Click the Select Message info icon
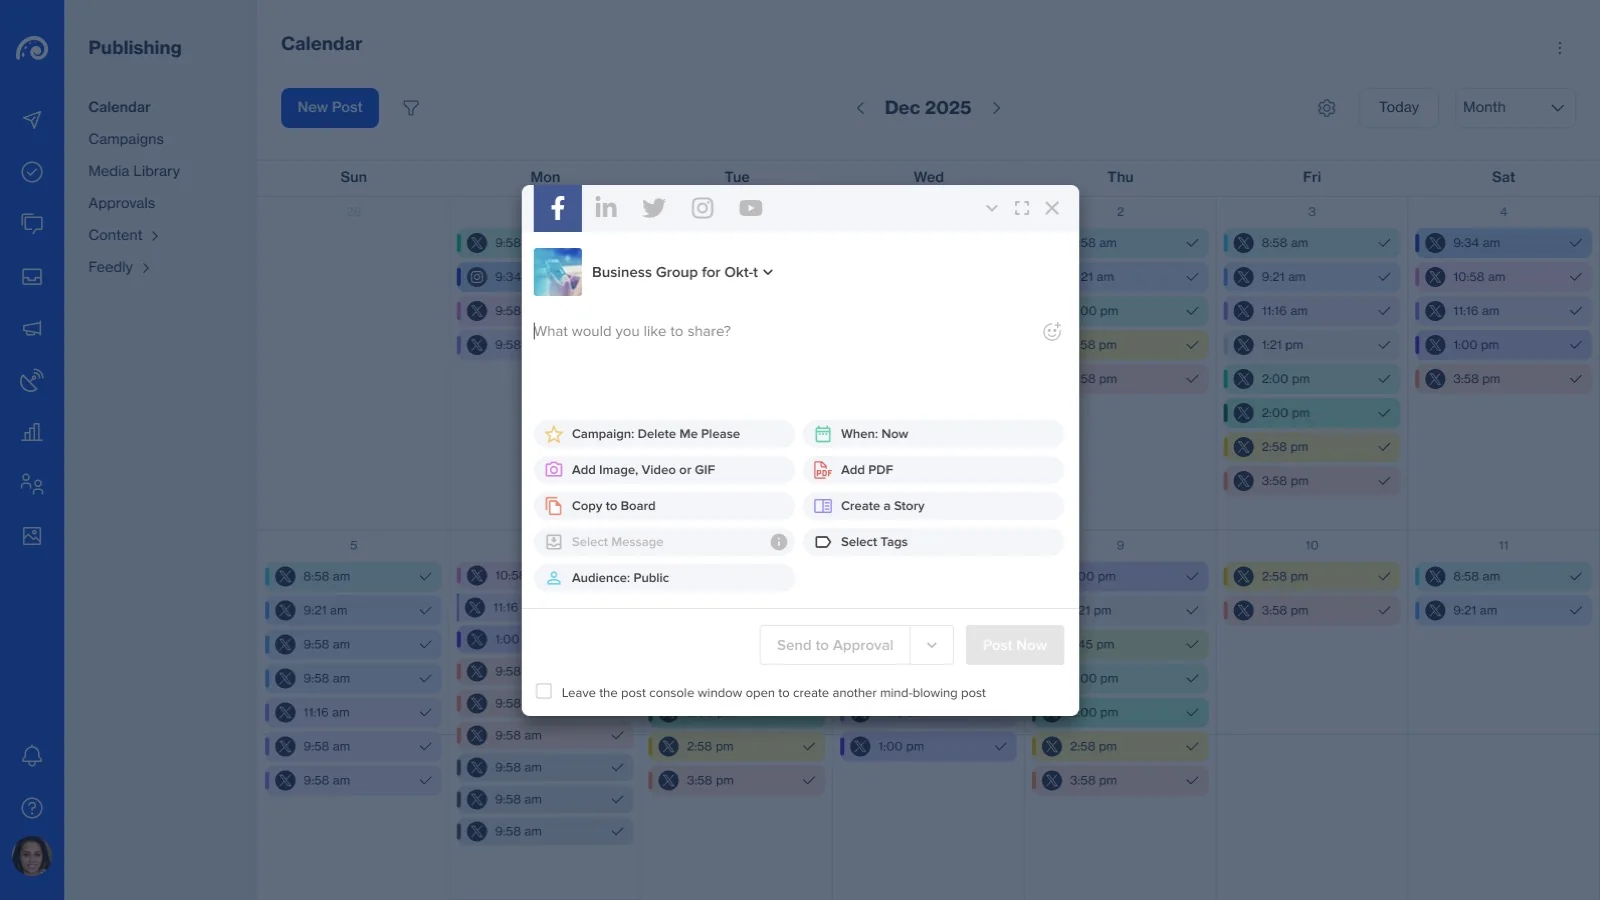Screen dimensions: 1600x900 (x=779, y=542)
